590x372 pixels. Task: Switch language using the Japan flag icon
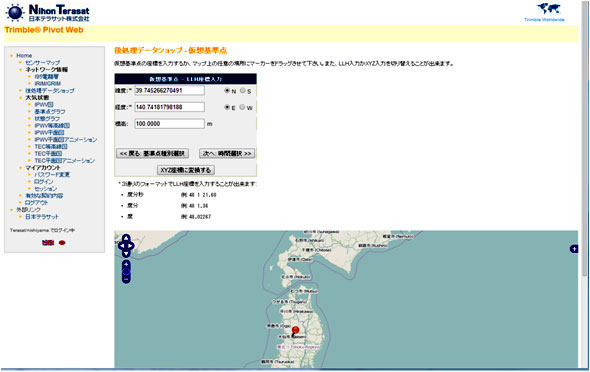62,243
